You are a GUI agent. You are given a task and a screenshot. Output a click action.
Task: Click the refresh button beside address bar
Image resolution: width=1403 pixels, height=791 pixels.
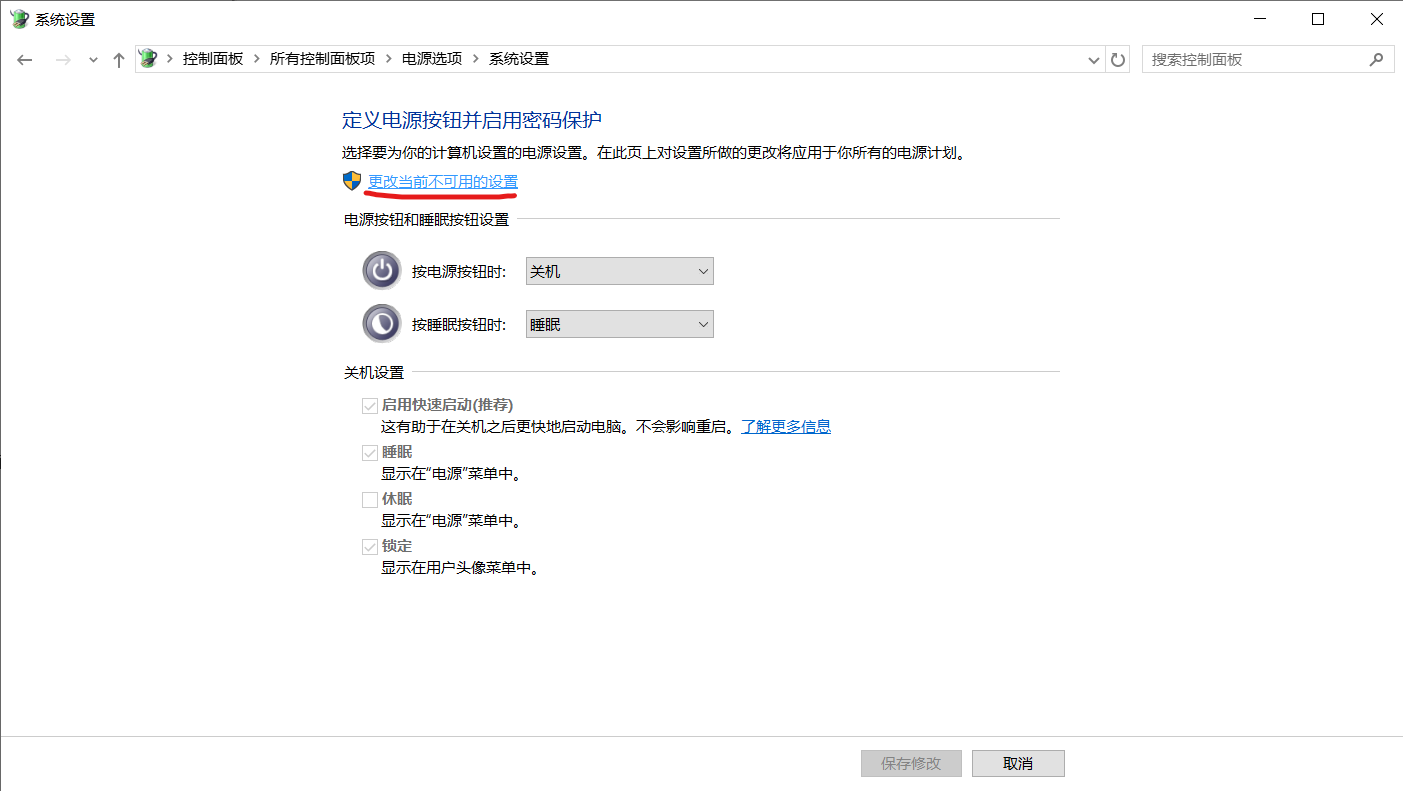(x=1118, y=60)
